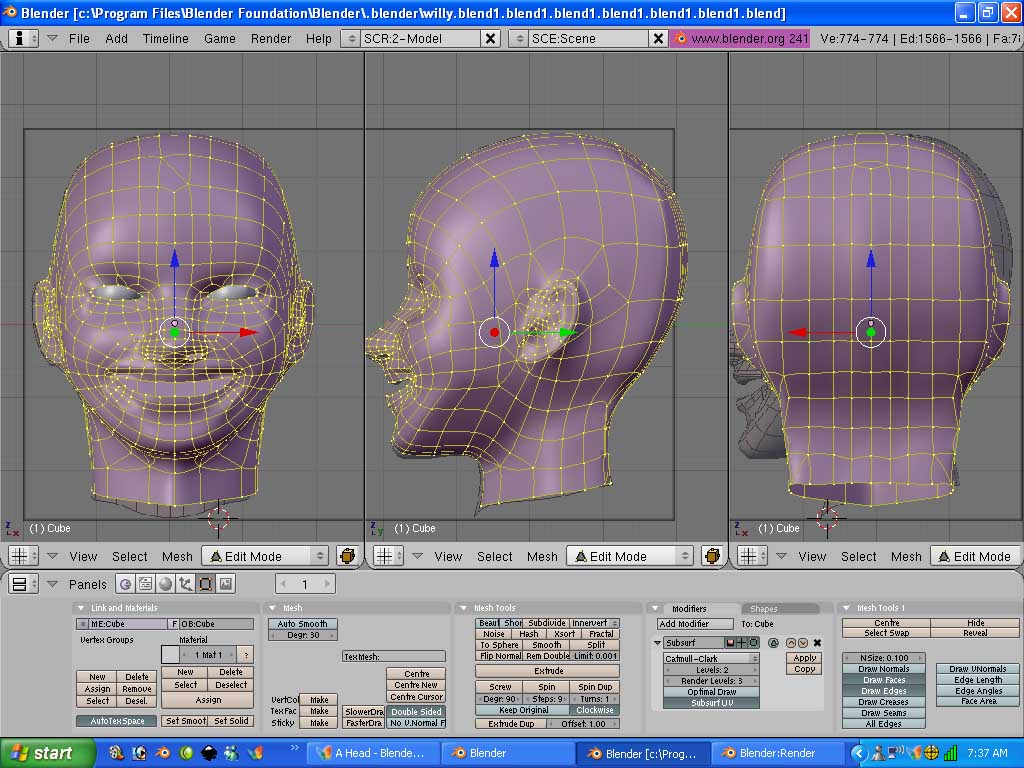1024x768 pixels.
Task: Enable Draw Creases
Action: pyautogui.click(x=884, y=702)
